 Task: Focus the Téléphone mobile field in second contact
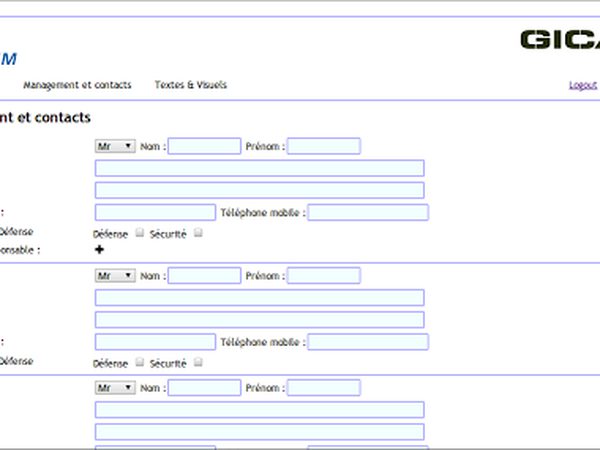[368, 342]
